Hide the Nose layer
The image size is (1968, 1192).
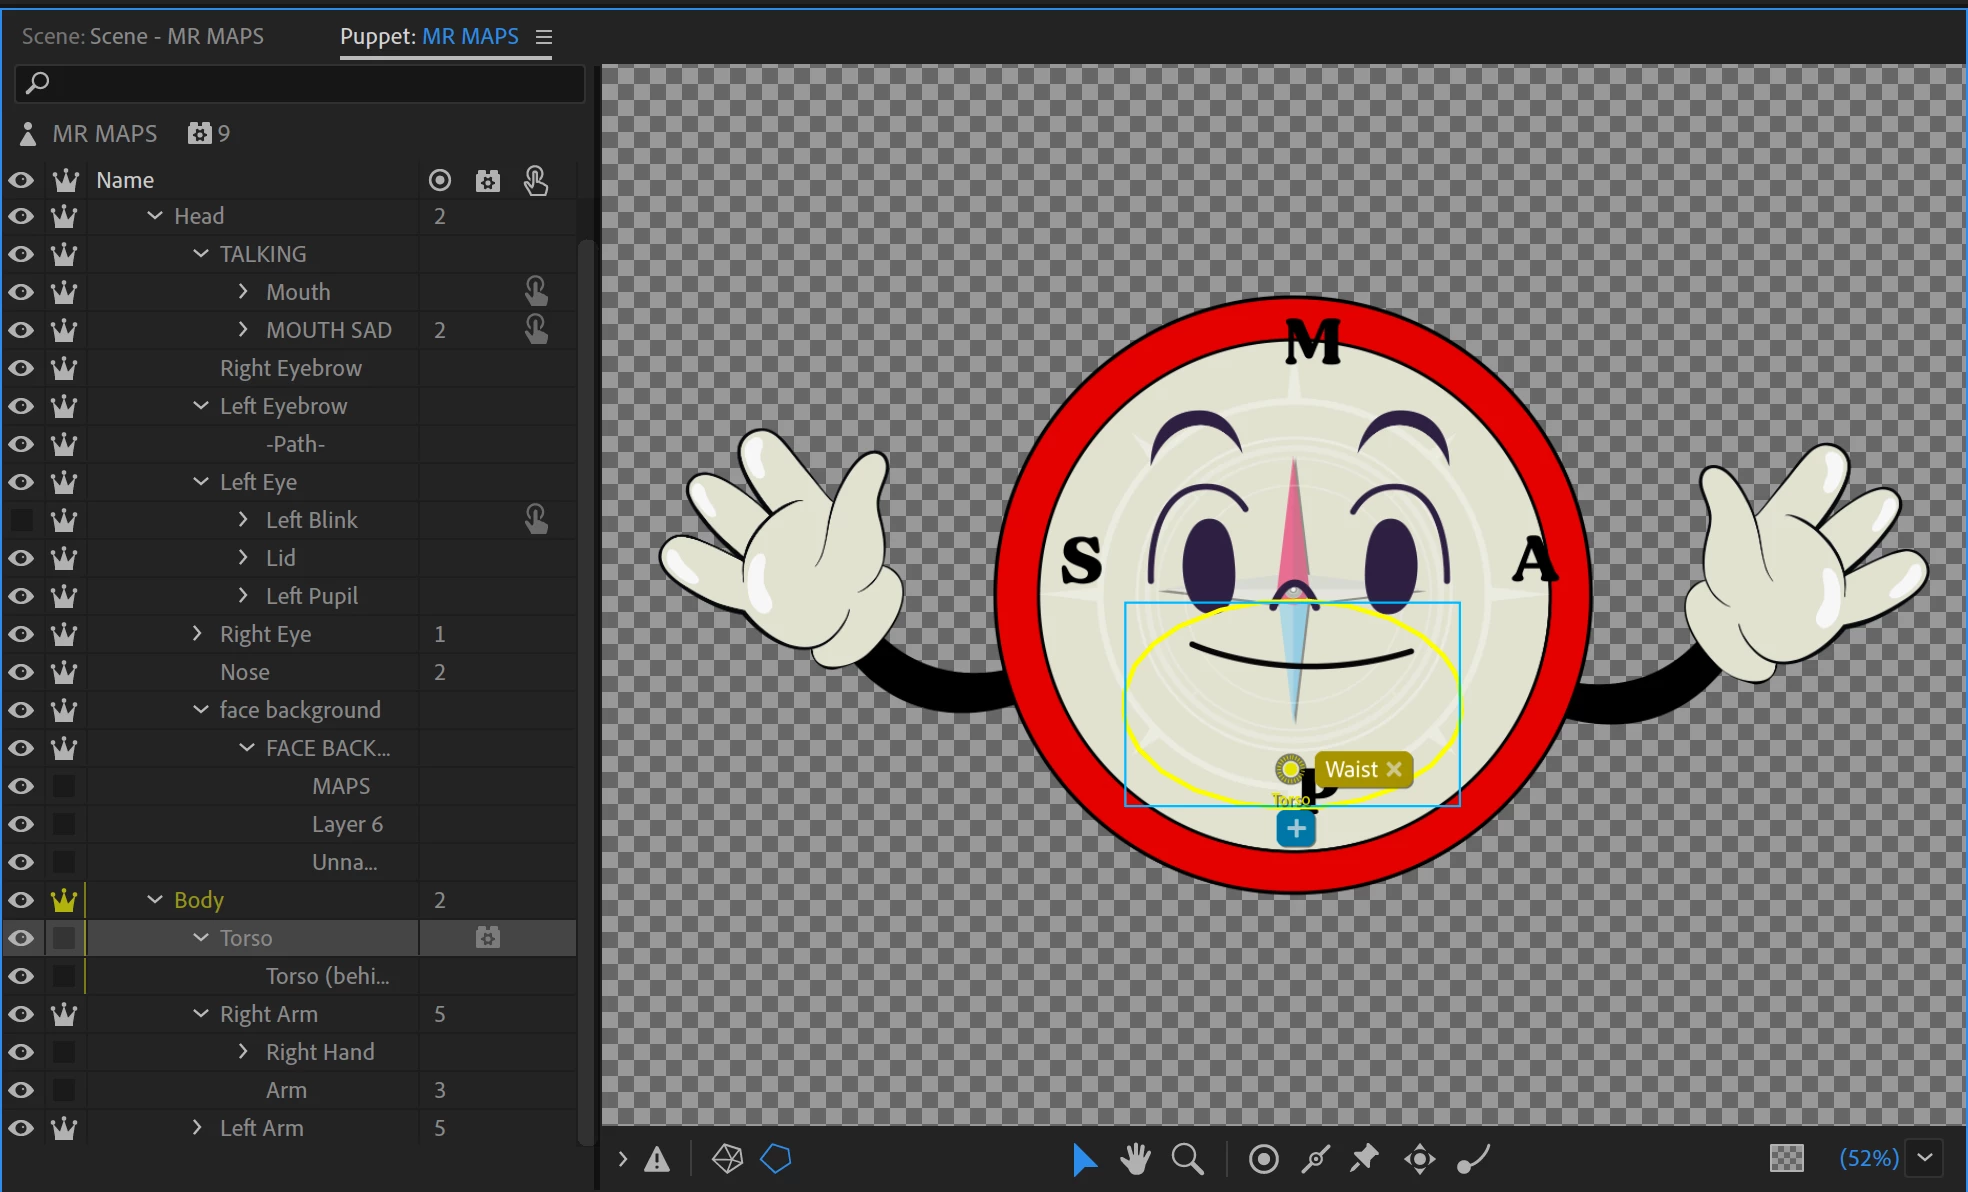(x=21, y=672)
